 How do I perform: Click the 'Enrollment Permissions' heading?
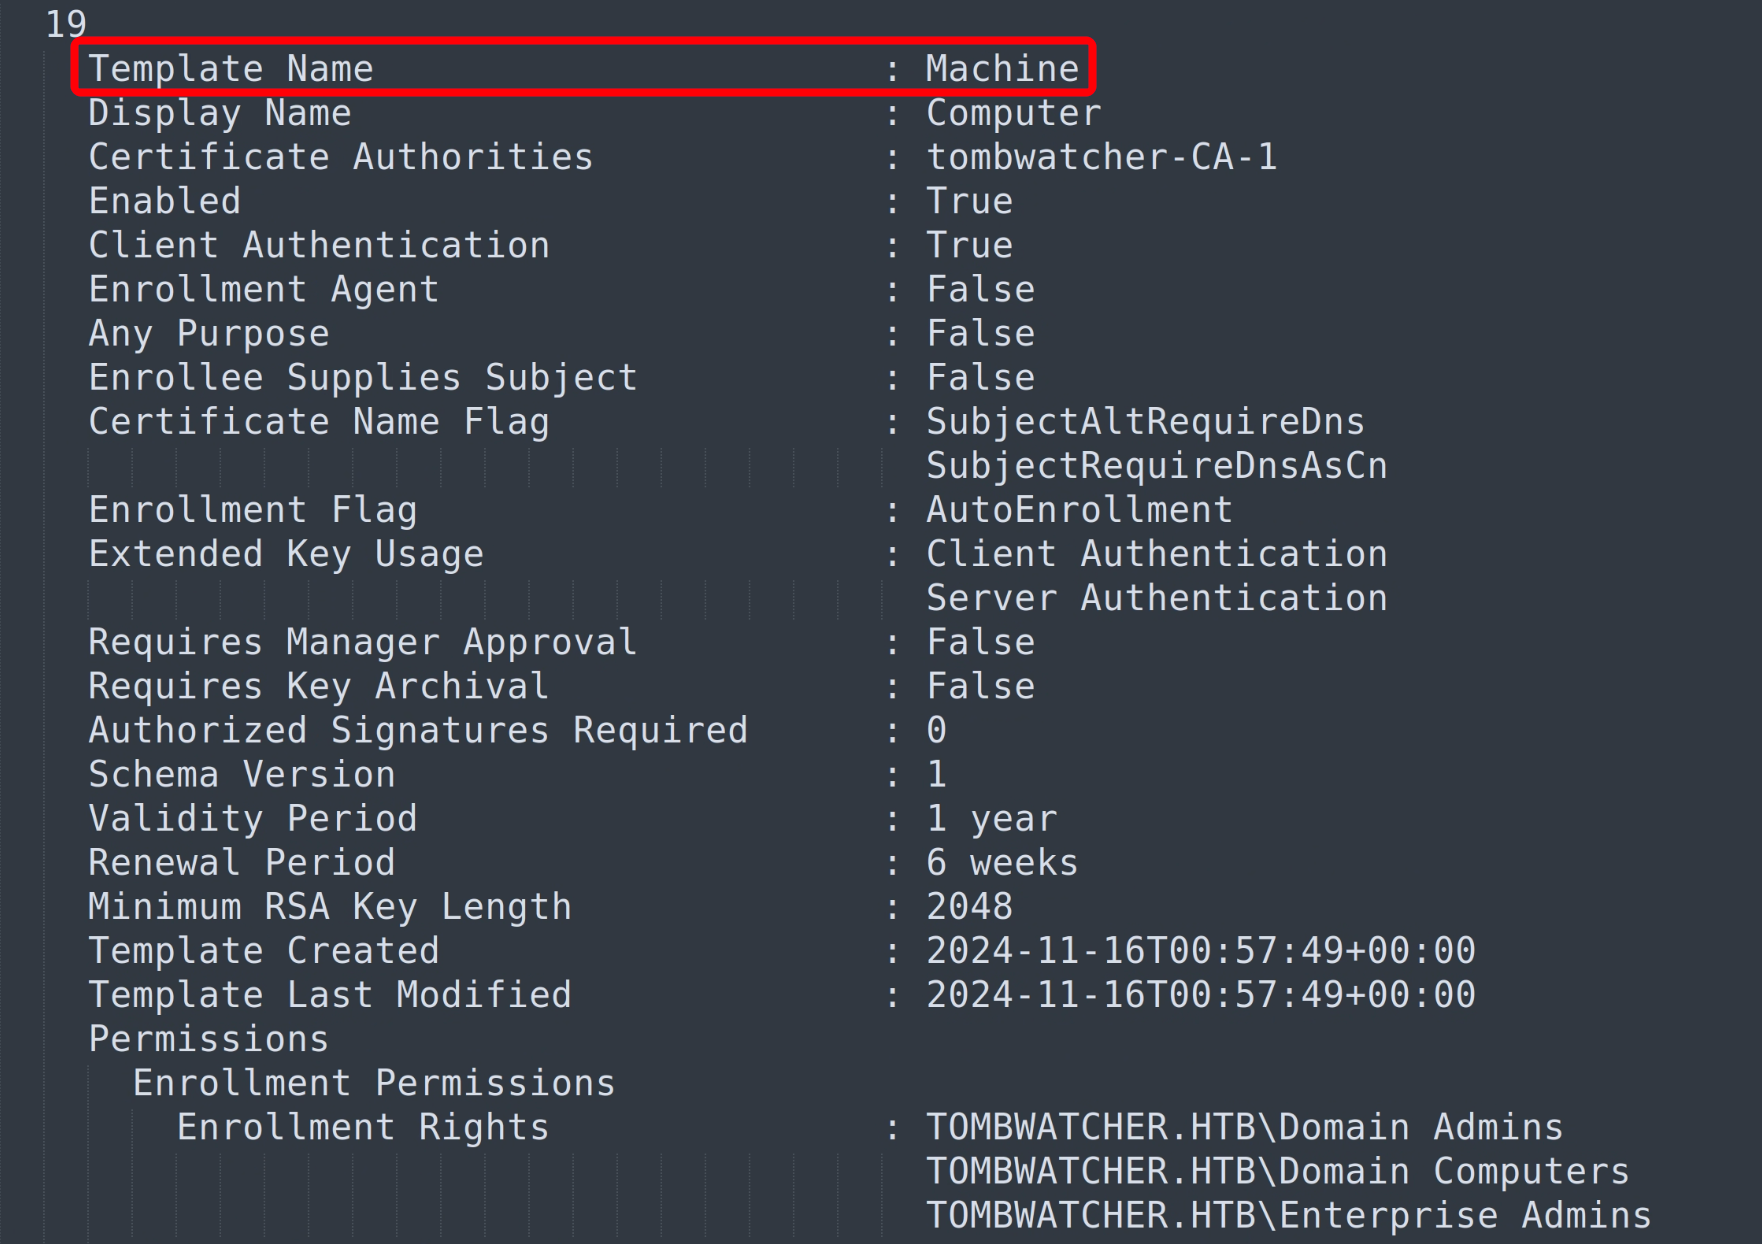(374, 1083)
